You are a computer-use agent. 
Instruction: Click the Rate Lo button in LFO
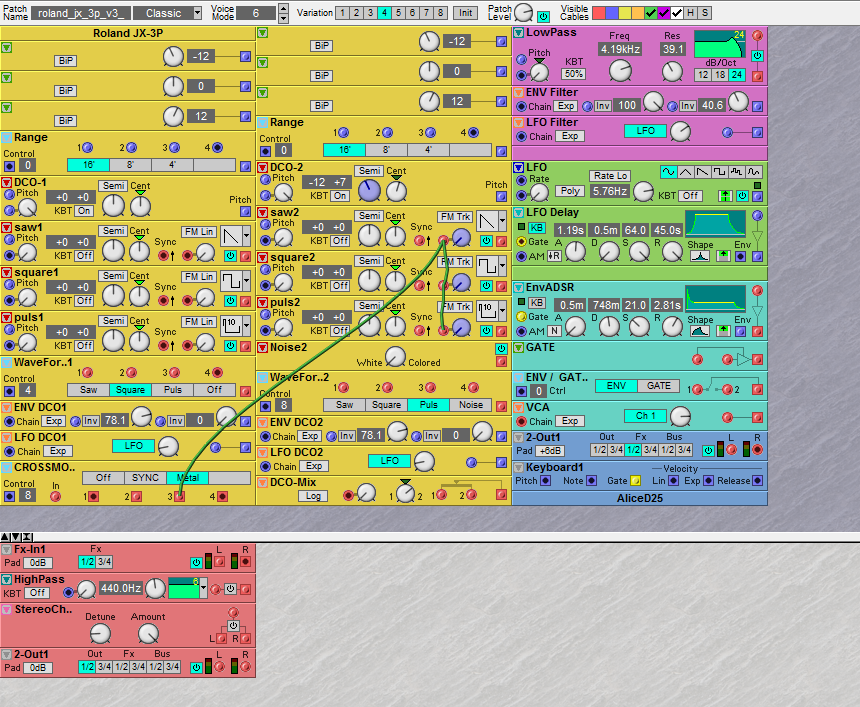[x=610, y=176]
